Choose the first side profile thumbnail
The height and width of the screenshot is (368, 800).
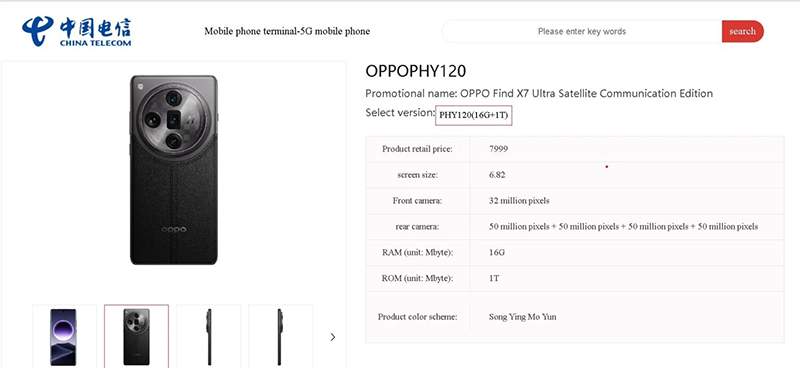[x=209, y=336]
